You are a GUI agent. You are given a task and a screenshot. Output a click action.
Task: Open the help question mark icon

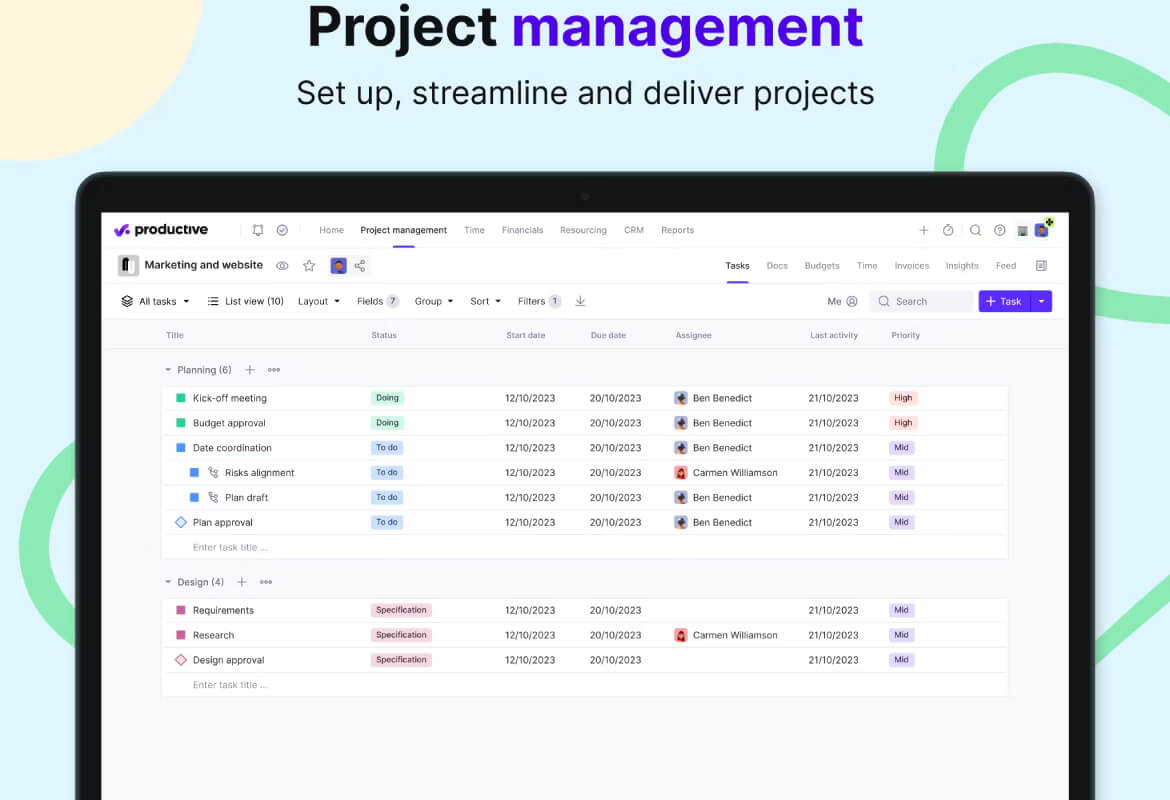tap(1000, 230)
